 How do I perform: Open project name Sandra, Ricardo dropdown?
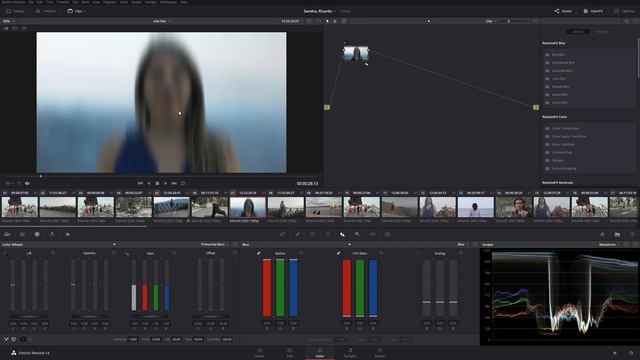(320, 11)
